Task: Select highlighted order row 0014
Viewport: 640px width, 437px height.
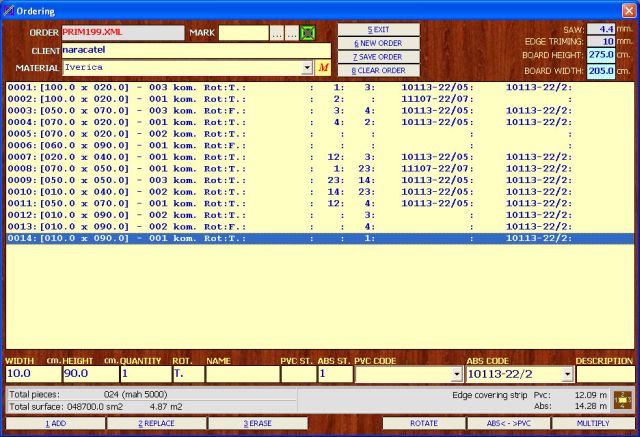Action: click(x=320, y=238)
